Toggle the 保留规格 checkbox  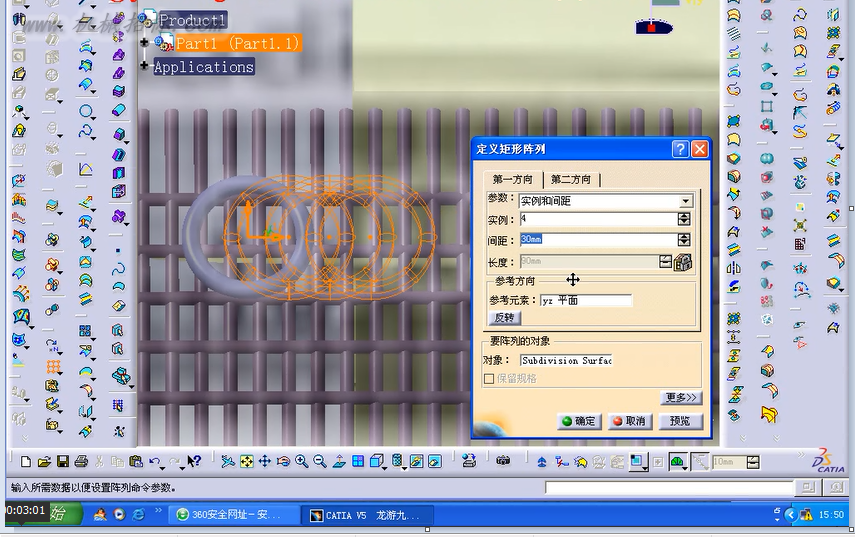[x=489, y=378]
